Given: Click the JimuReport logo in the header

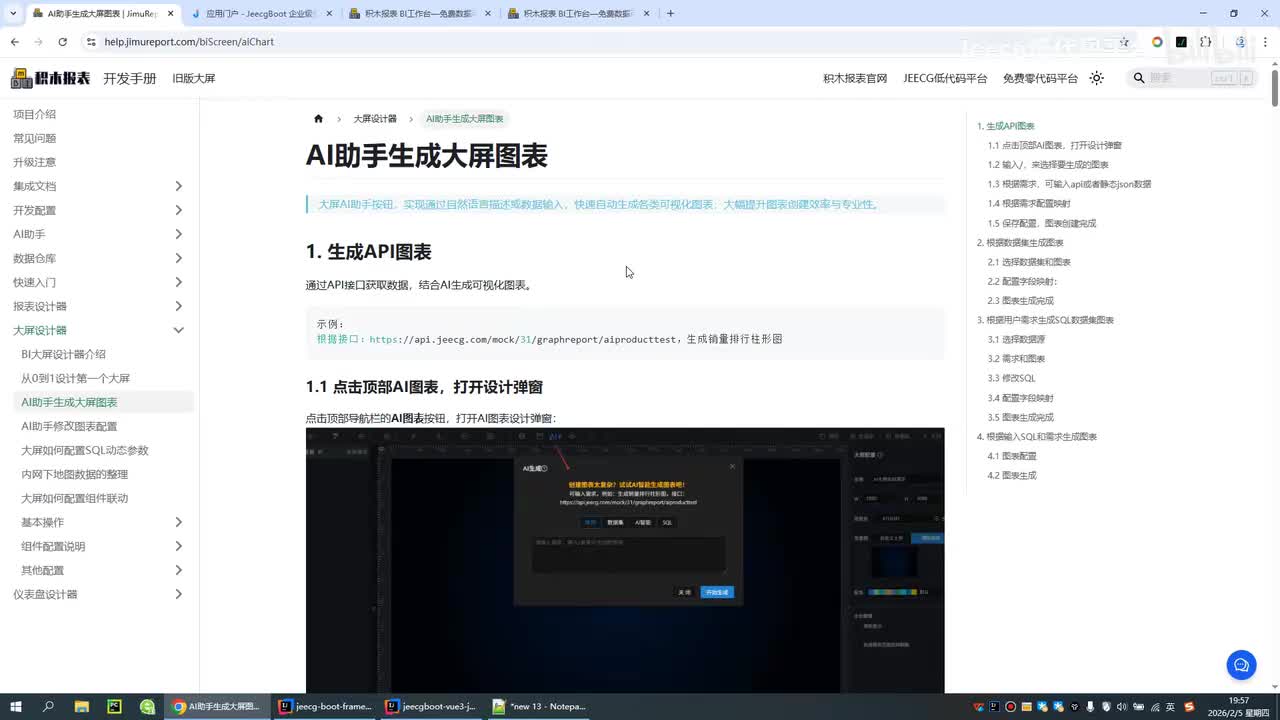Looking at the screenshot, I should point(51,78).
